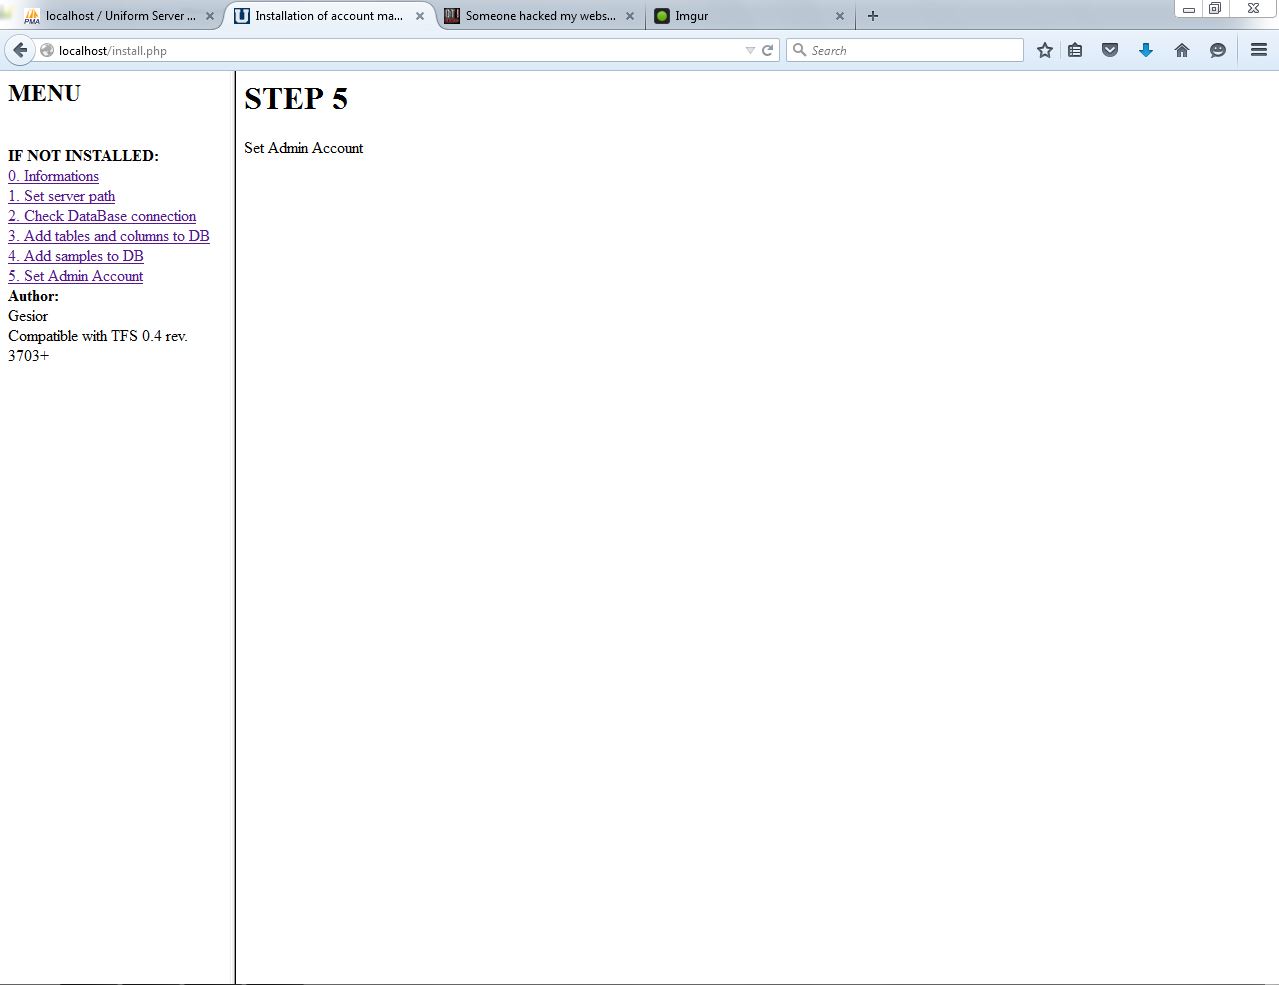Viewport: 1279px width, 985px height.
Task: Open a new tab with plus button
Action: [873, 16]
